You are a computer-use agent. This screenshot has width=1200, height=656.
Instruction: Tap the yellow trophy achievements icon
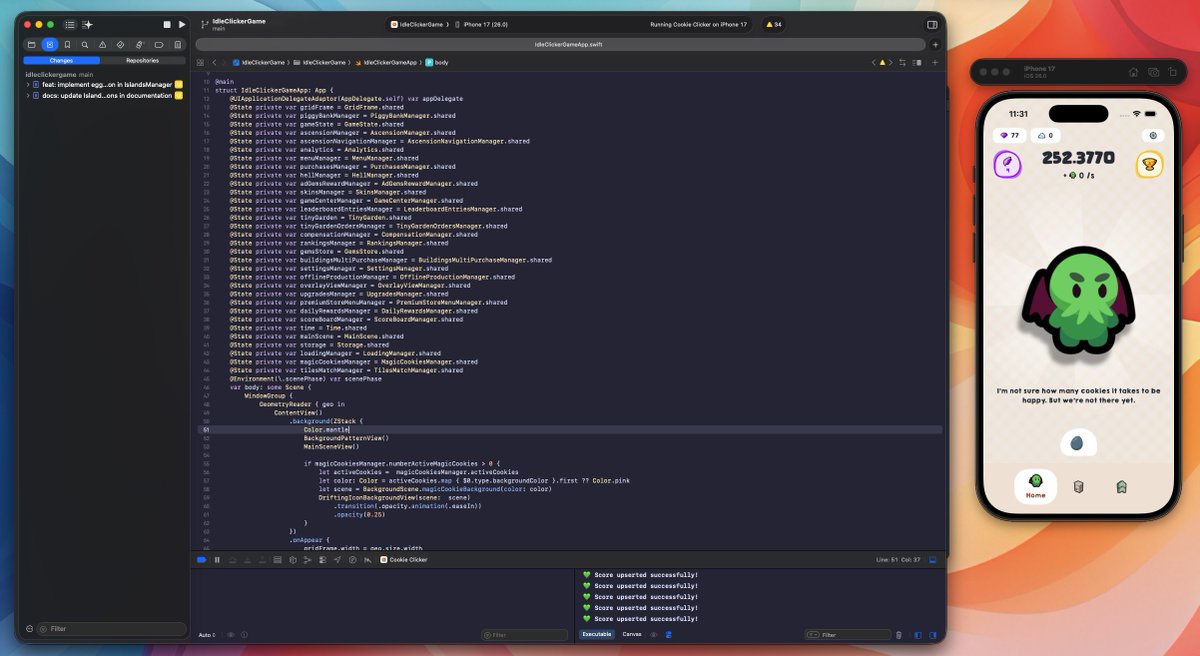tap(1150, 164)
